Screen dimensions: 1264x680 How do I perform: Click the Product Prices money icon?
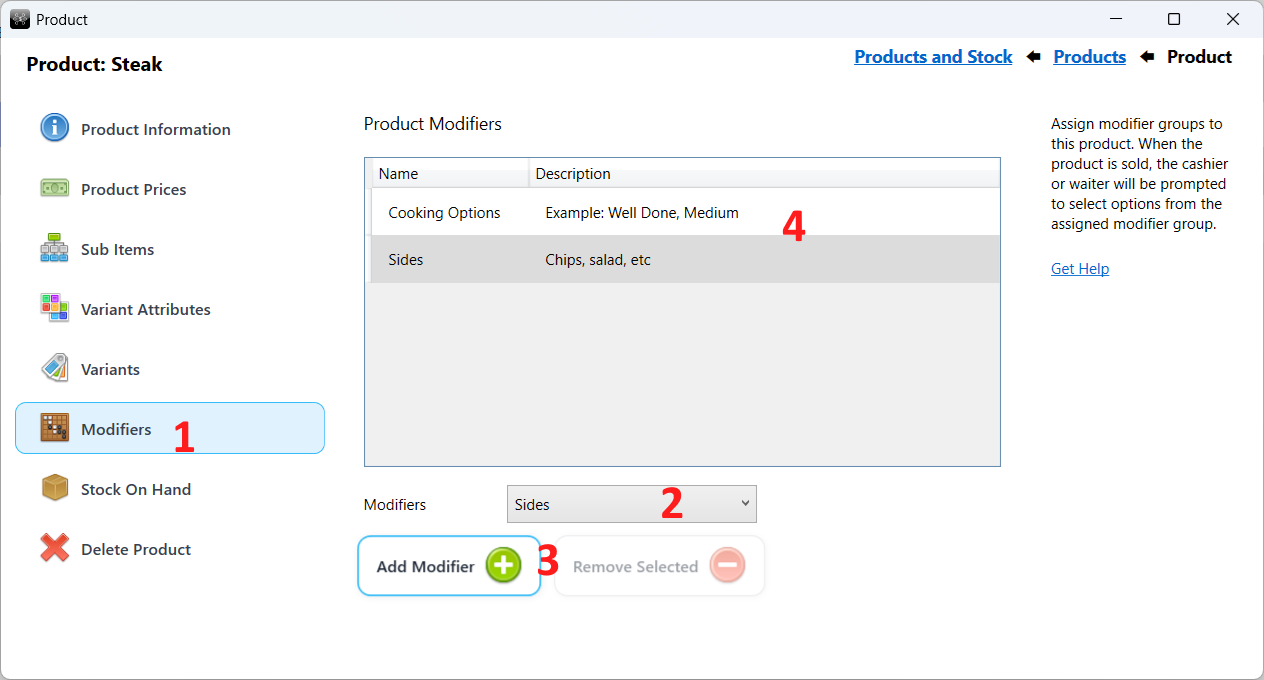point(54,188)
